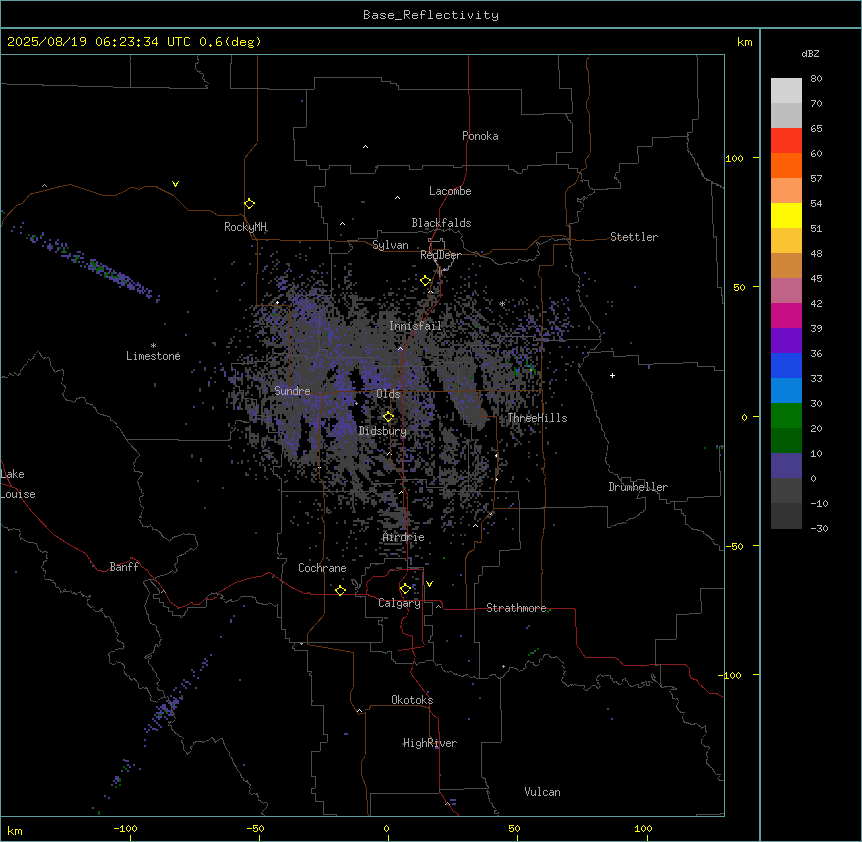Click the yellow diamond marker above RockyMH

pyautogui.click(x=250, y=204)
